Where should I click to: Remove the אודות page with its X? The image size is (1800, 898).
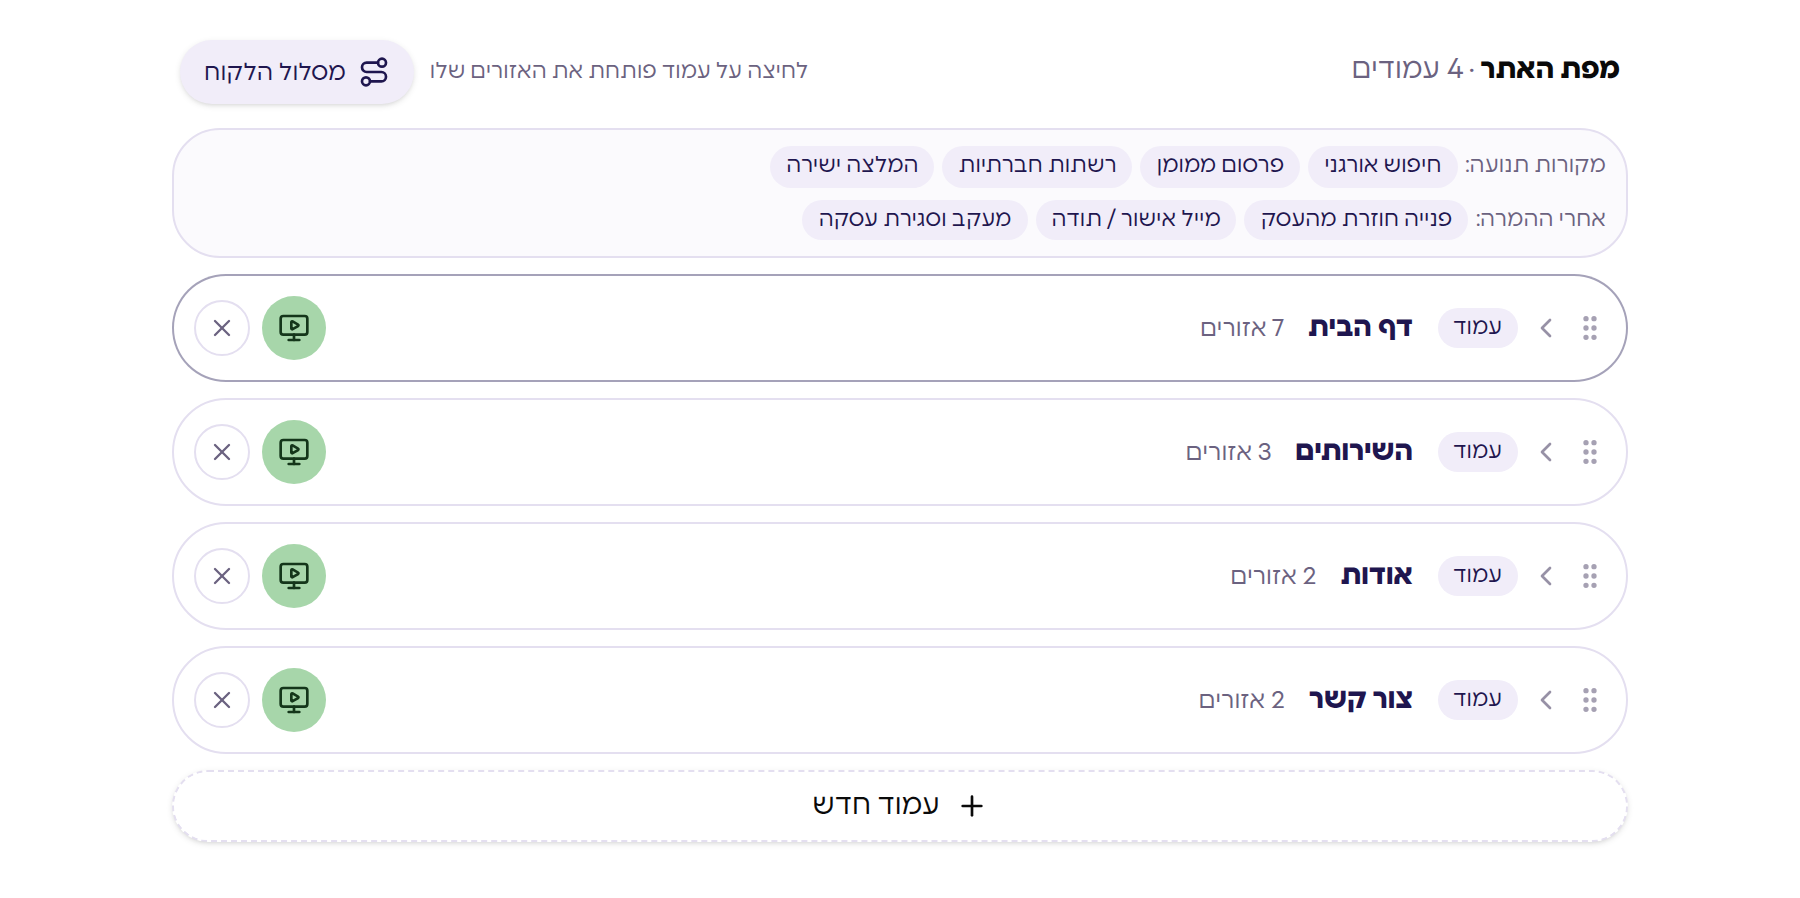pos(222,576)
